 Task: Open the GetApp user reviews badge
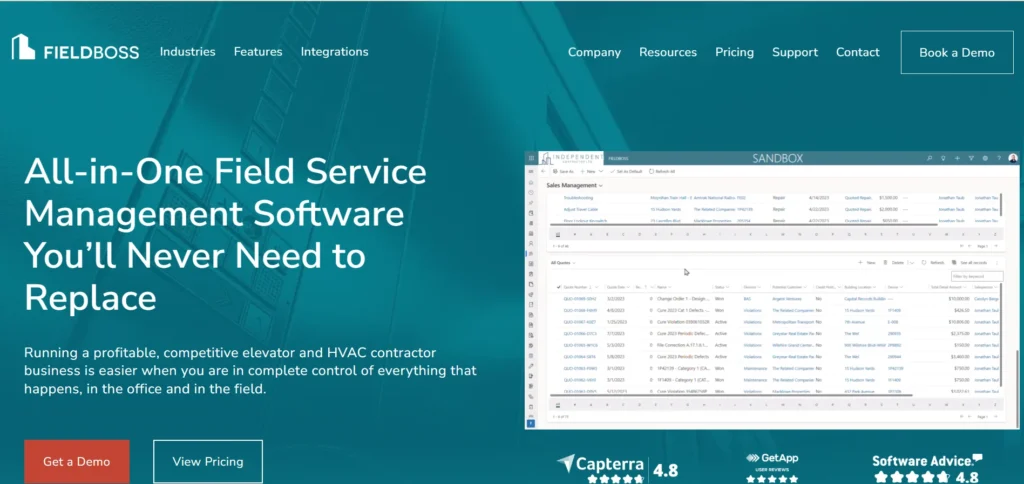(x=772, y=468)
